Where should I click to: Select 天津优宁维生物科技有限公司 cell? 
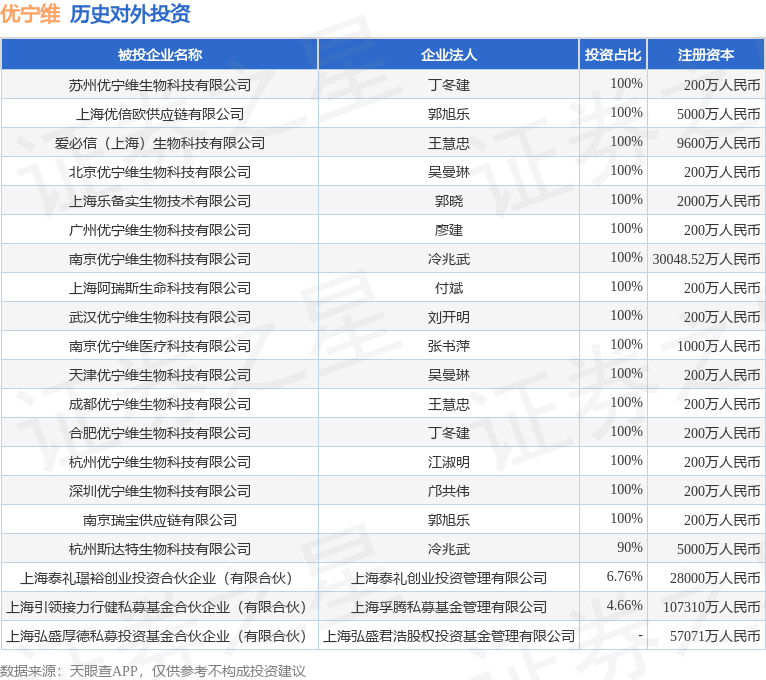[x=160, y=375]
